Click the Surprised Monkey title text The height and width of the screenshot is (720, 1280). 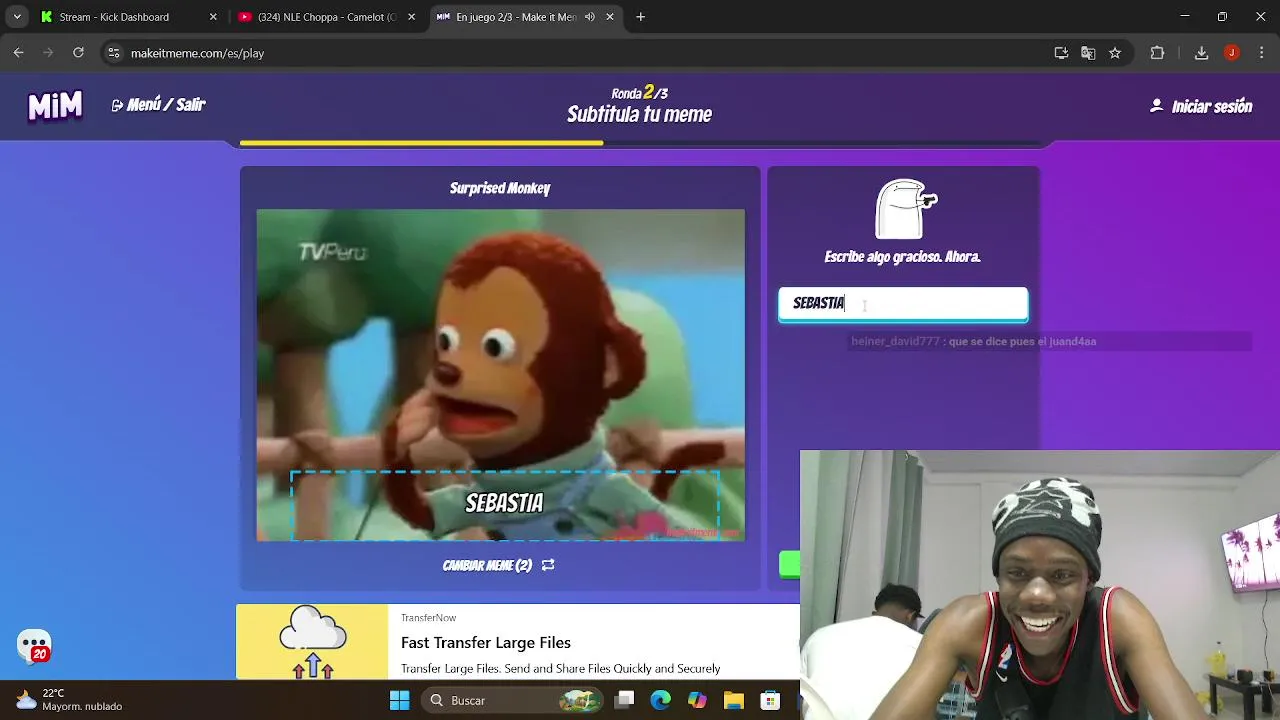500,188
